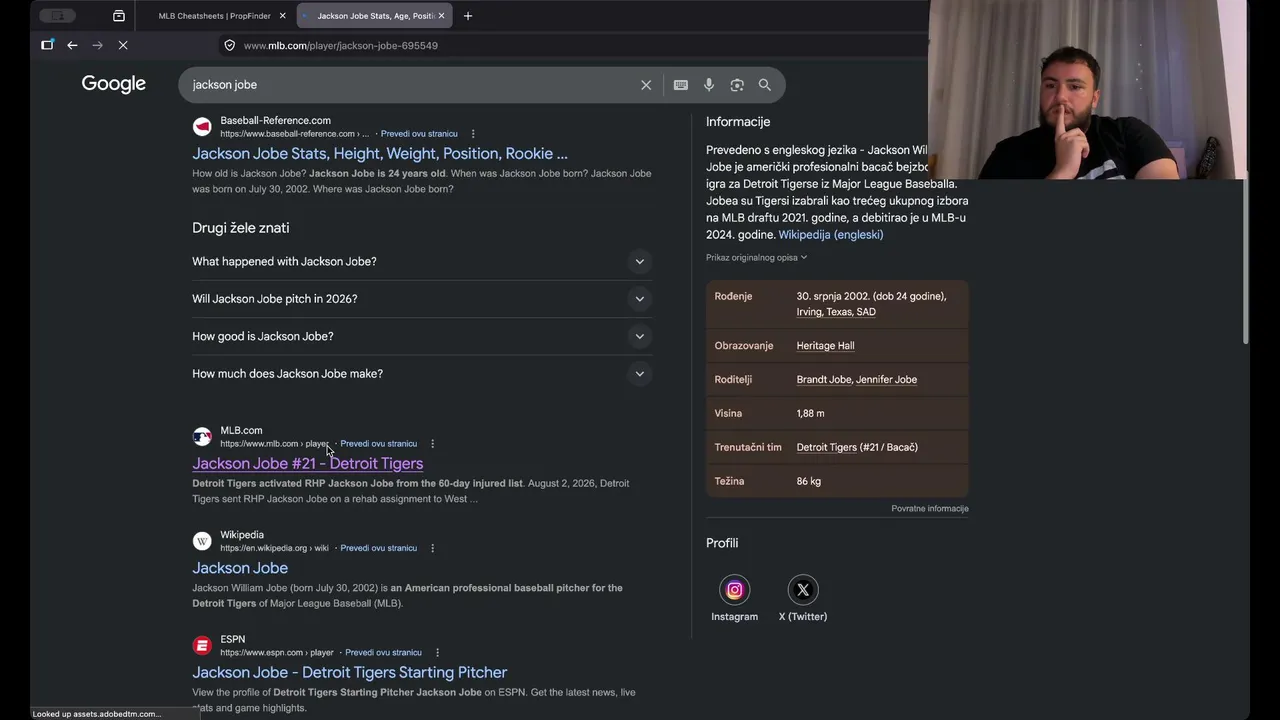
Task: Search by image with Google Lens
Action: click(737, 85)
